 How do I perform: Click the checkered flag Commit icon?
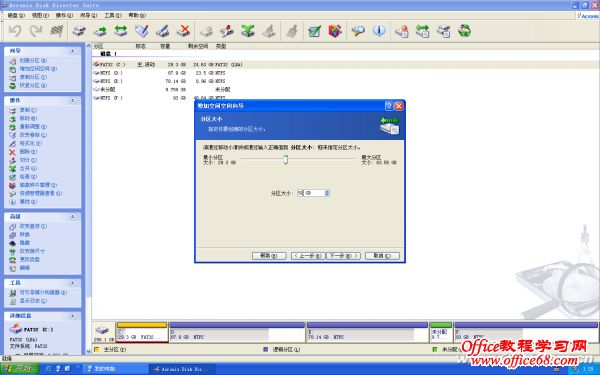point(57,31)
